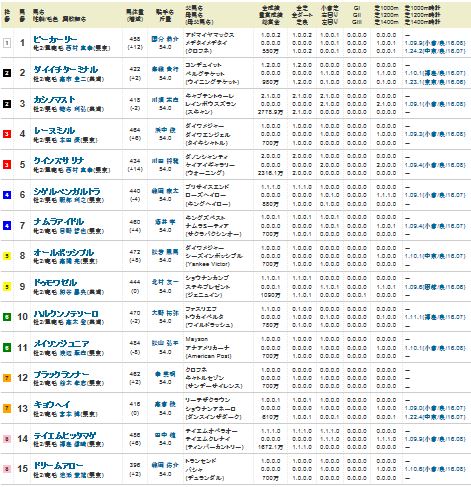This screenshot has height=487, width=471.
Task: Click pink frame 8 badge beside テイエムヒッタマゲ
Action: click(7, 439)
